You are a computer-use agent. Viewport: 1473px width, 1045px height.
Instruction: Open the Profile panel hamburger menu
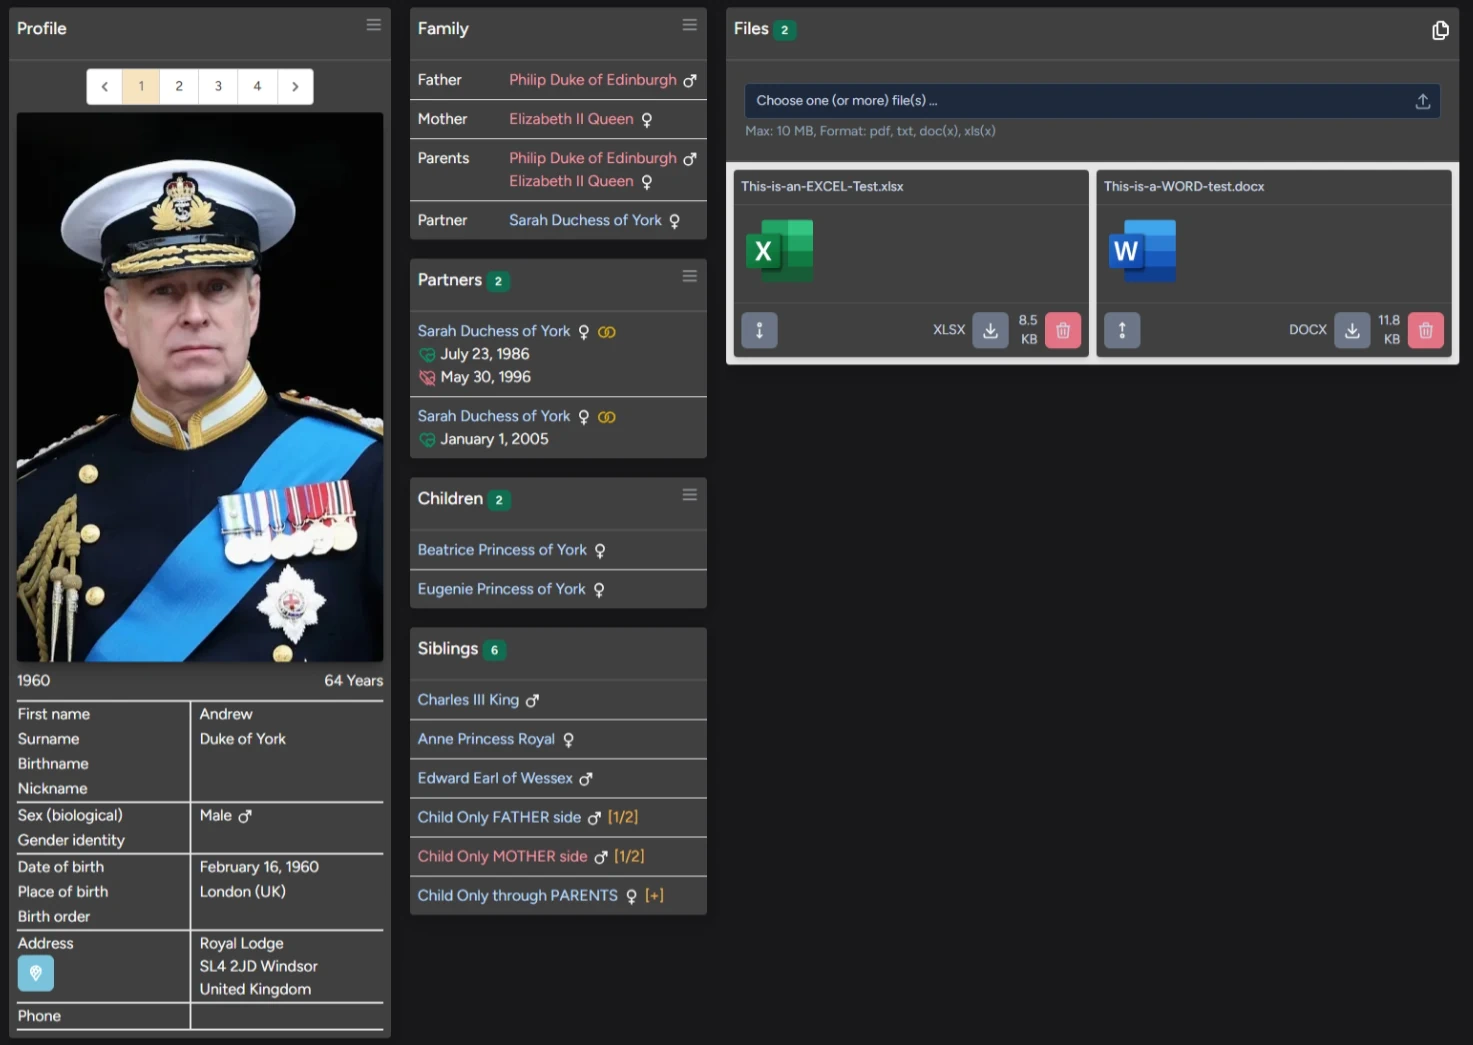[373, 25]
